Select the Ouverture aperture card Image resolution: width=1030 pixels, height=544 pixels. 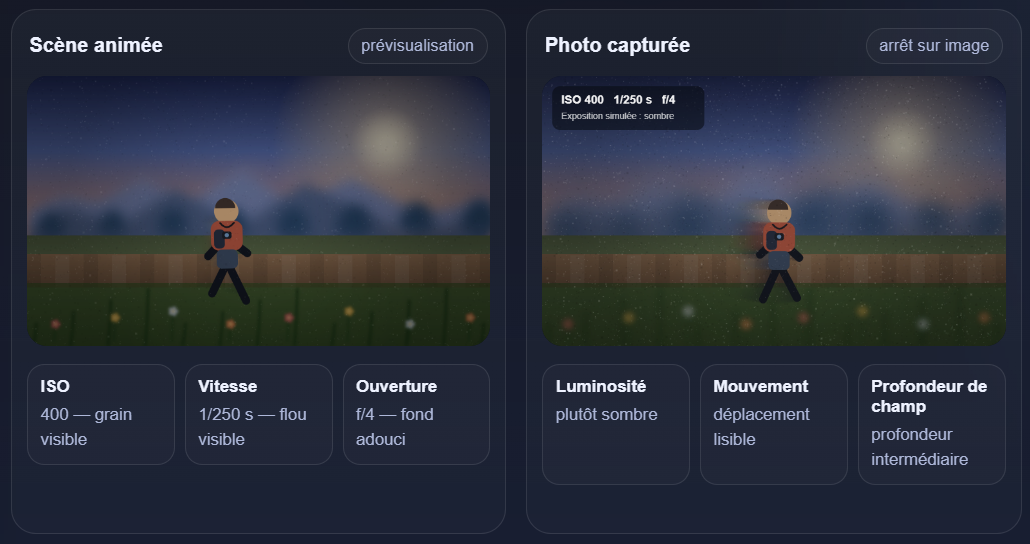(416, 414)
